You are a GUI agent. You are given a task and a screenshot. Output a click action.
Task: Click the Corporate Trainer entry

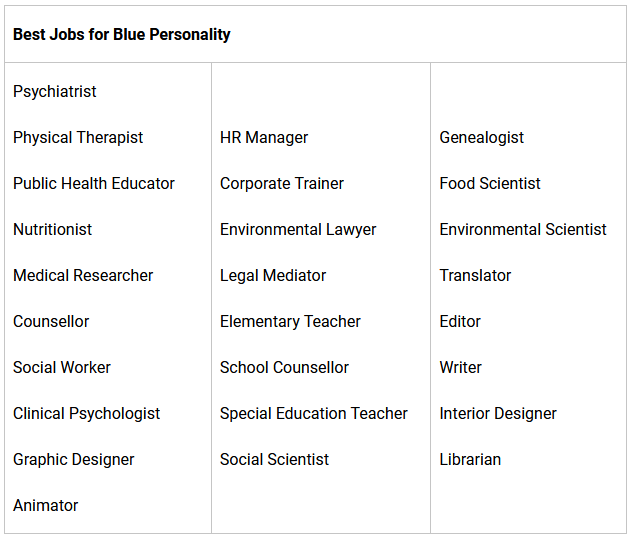(282, 183)
